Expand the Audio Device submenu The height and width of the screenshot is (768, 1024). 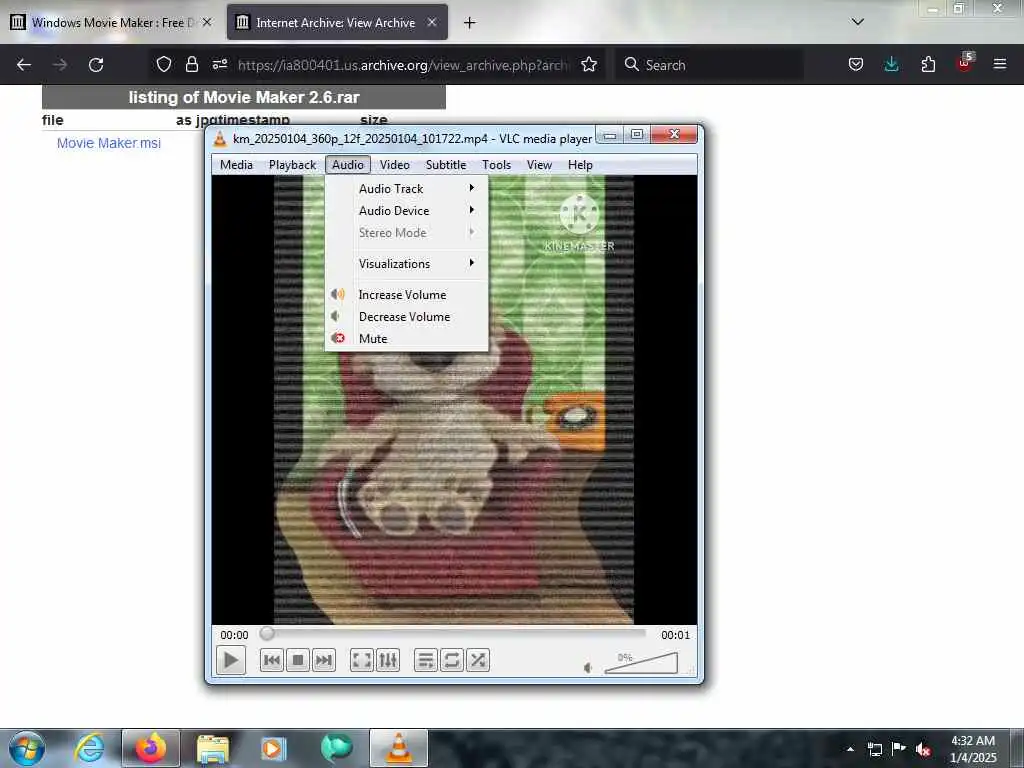click(x=406, y=210)
